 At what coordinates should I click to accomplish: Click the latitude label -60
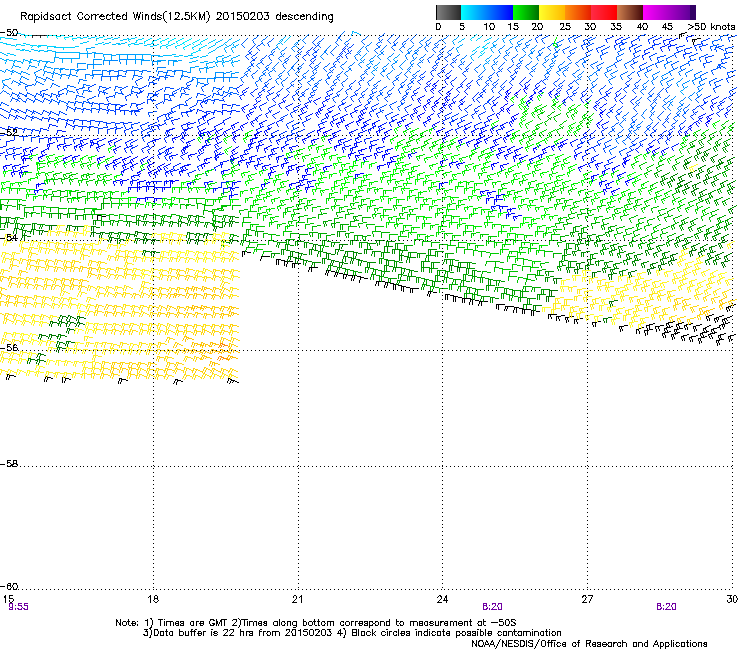9,587
